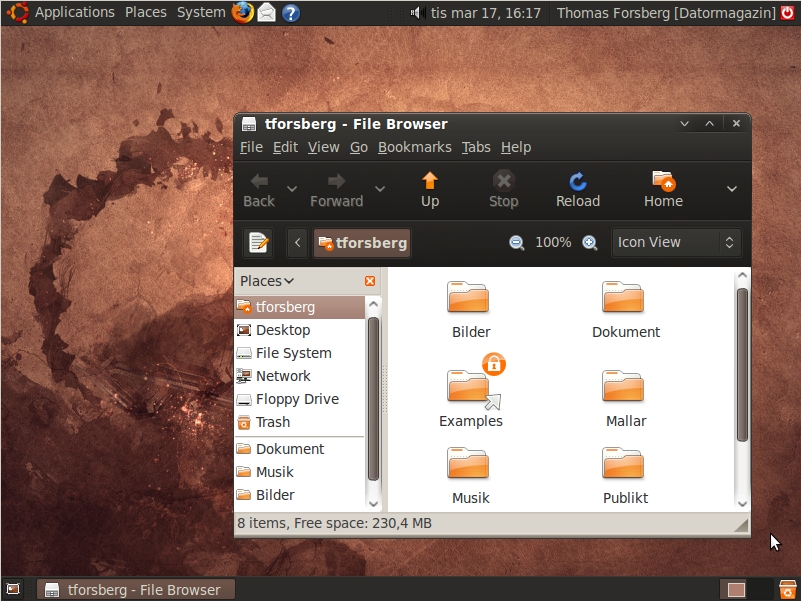Viewport: 801px width, 601px height.
Task: Open the Thomas Forsberg user switcher
Action: [x=666, y=13]
